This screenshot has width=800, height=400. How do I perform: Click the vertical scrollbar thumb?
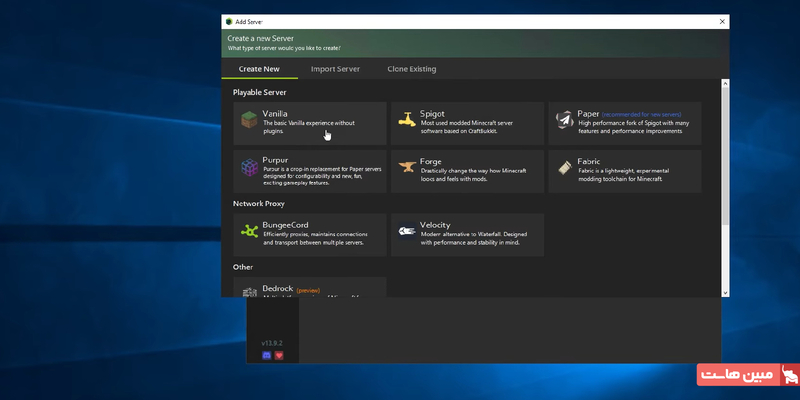point(725,156)
